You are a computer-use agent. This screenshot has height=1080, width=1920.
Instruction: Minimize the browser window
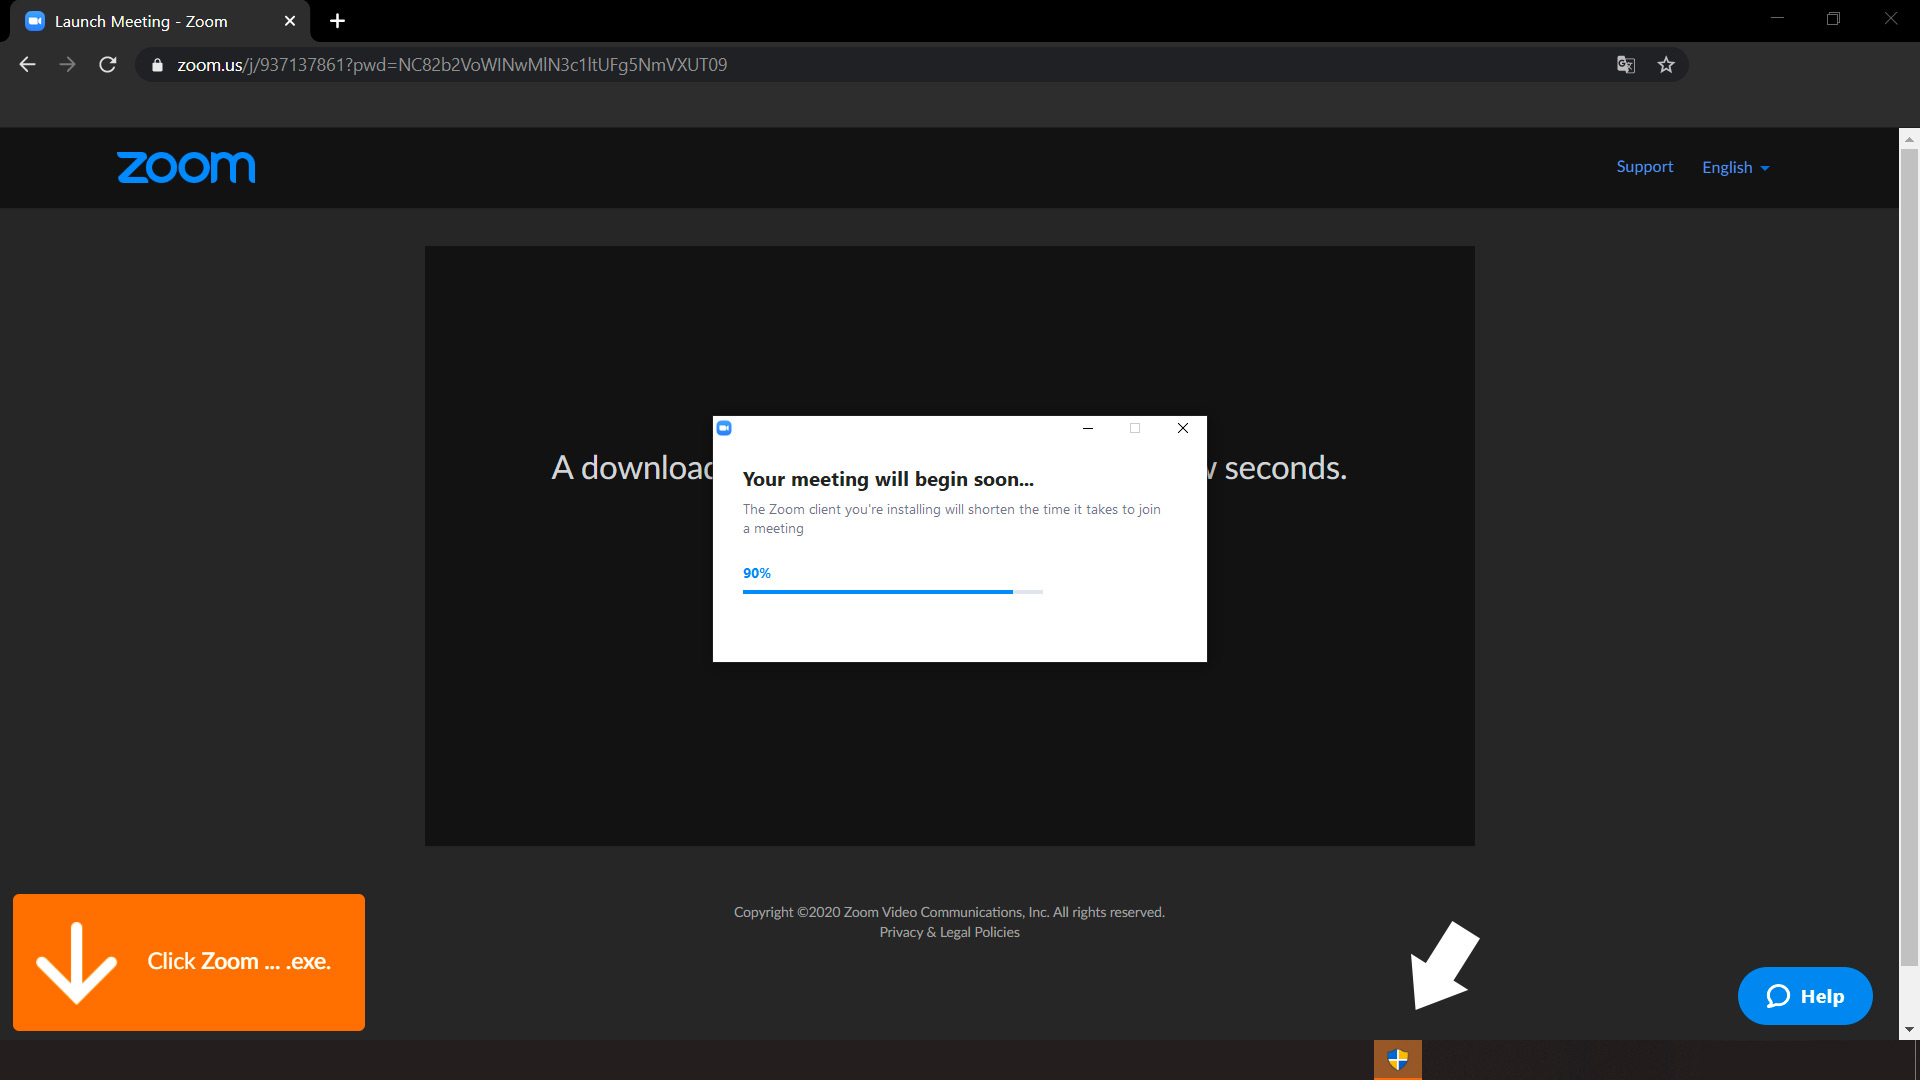pyautogui.click(x=1777, y=19)
